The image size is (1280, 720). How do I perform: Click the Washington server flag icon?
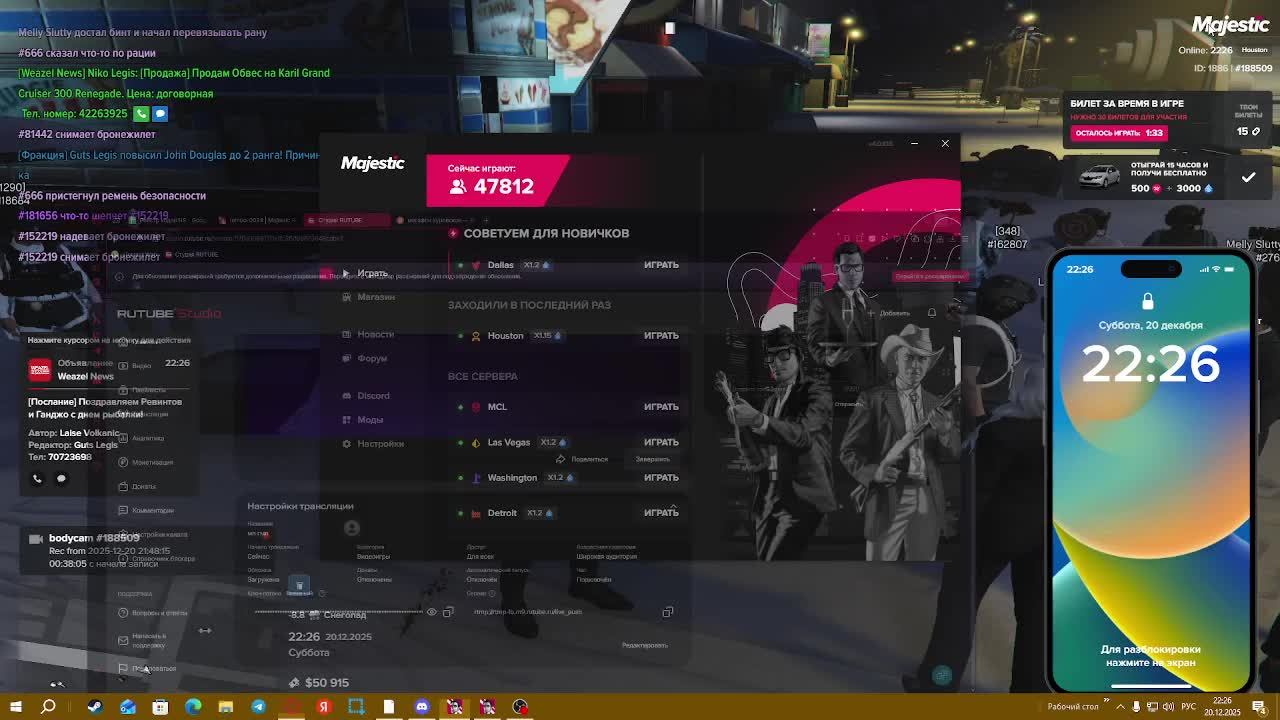475,478
